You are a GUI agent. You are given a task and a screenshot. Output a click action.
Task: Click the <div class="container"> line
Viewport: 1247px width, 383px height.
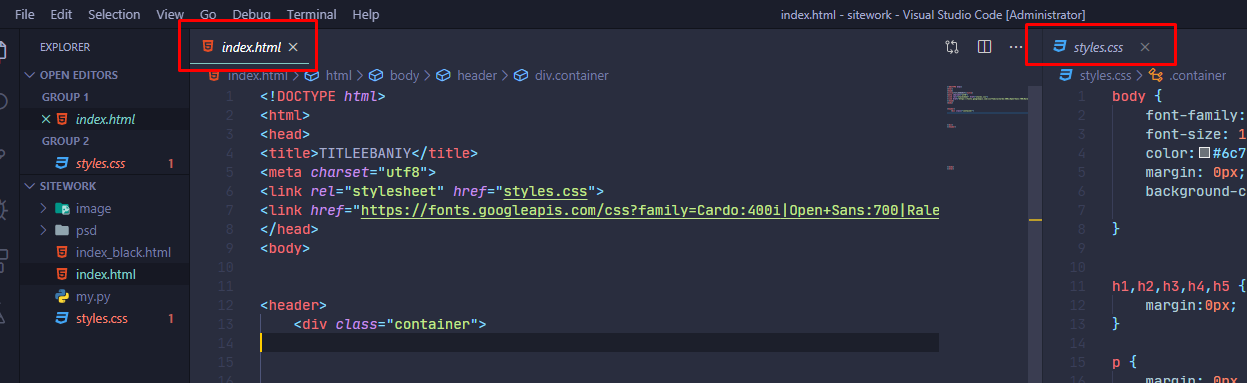coord(389,324)
